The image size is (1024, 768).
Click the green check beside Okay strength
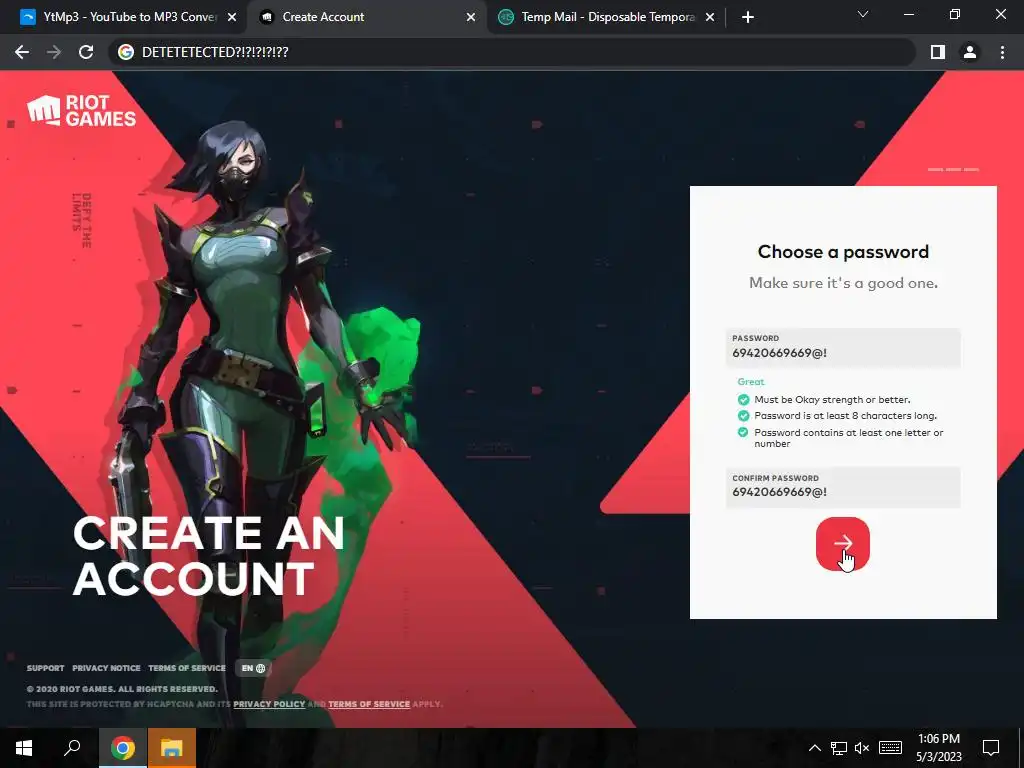point(743,399)
